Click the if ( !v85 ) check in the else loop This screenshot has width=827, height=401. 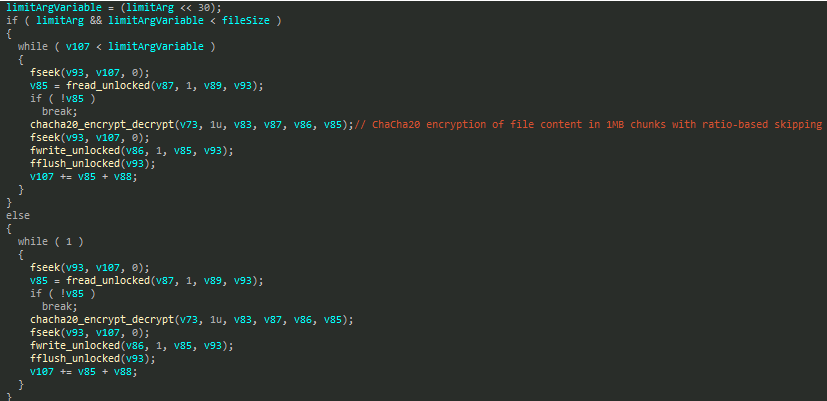pyautogui.click(x=65, y=293)
